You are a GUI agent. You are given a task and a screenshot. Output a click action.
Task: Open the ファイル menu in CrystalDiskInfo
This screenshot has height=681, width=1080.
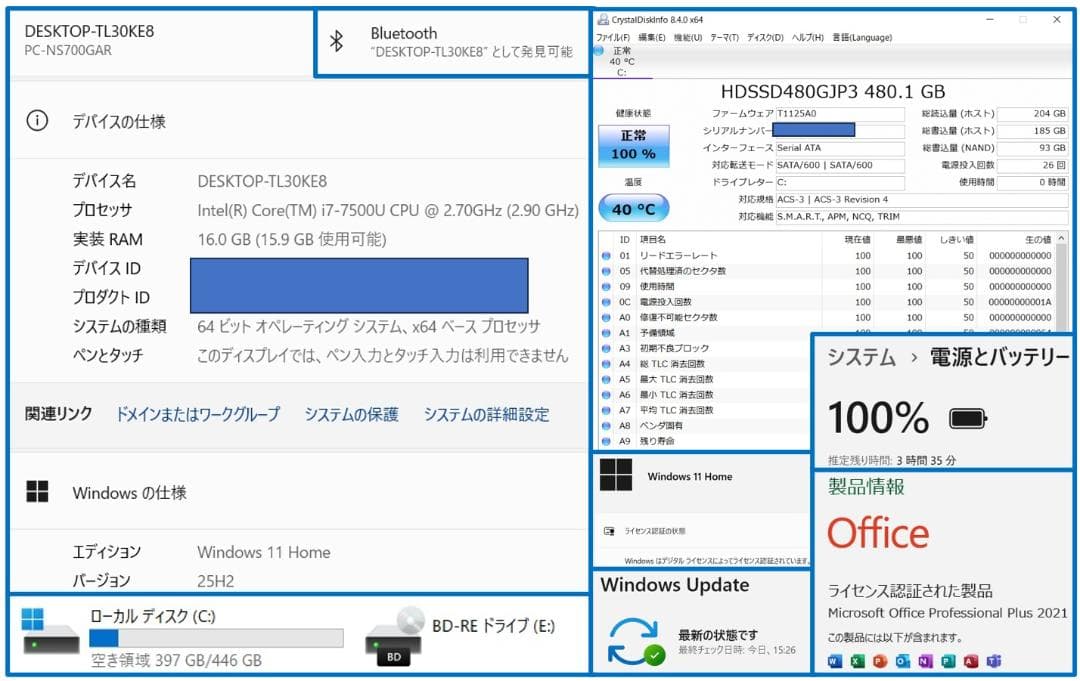tap(613, 37)
